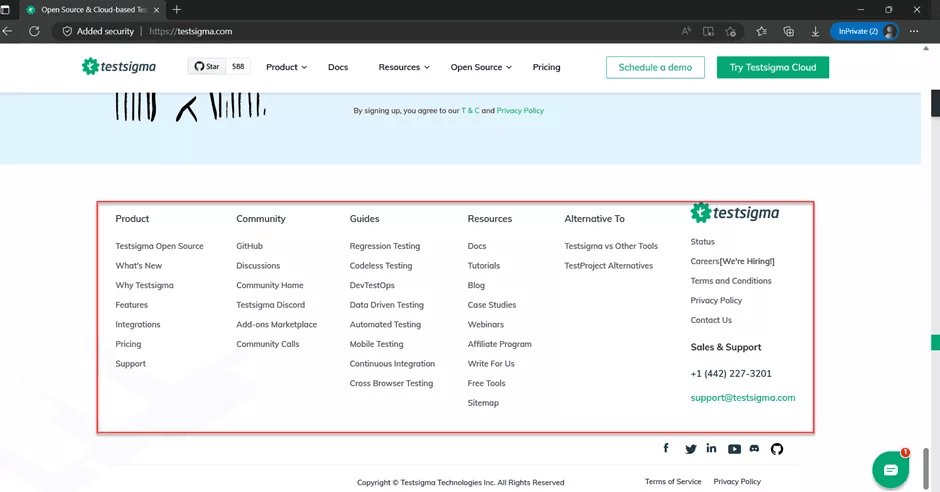Click the Testsigma logo in header
This screenshot has height=492, width=940.
click(119, 67)
